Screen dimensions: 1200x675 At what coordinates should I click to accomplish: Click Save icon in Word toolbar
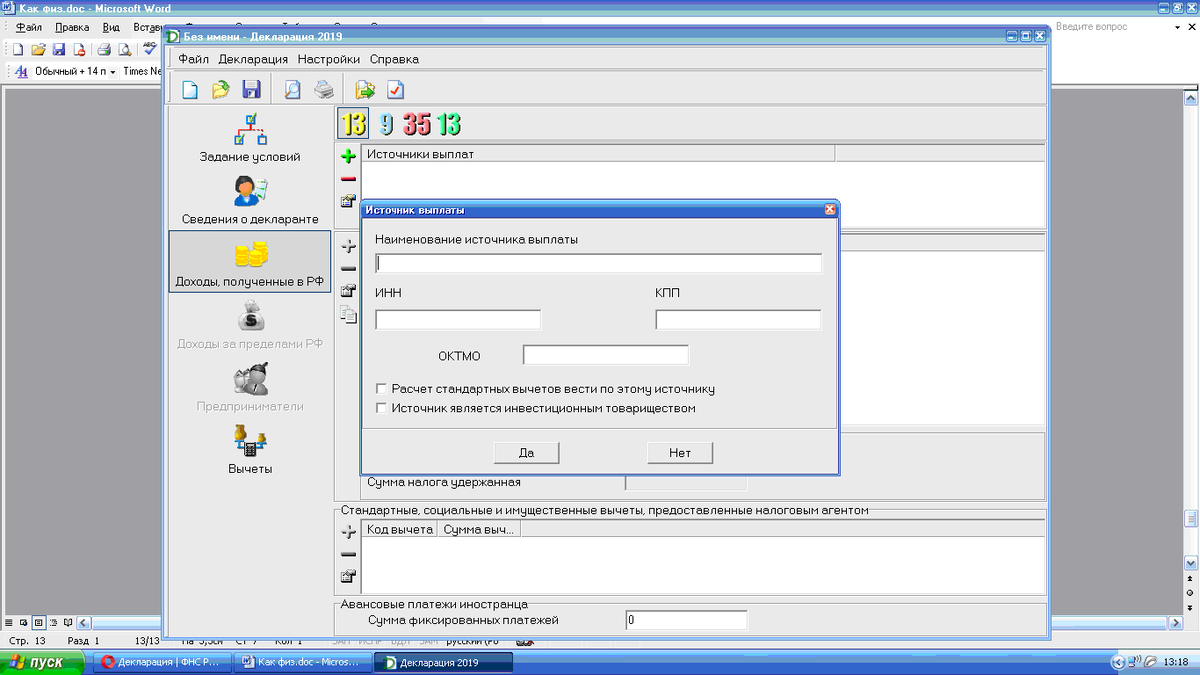tap(59, 49)
